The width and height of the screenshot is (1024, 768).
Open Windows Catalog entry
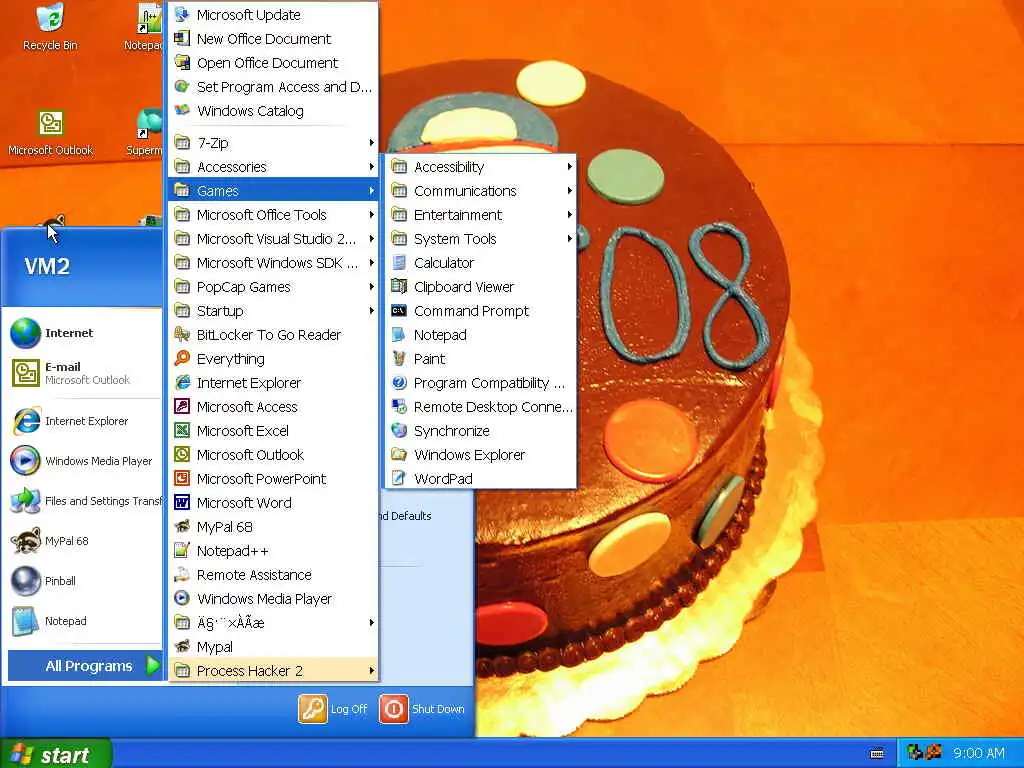point(274,111)
